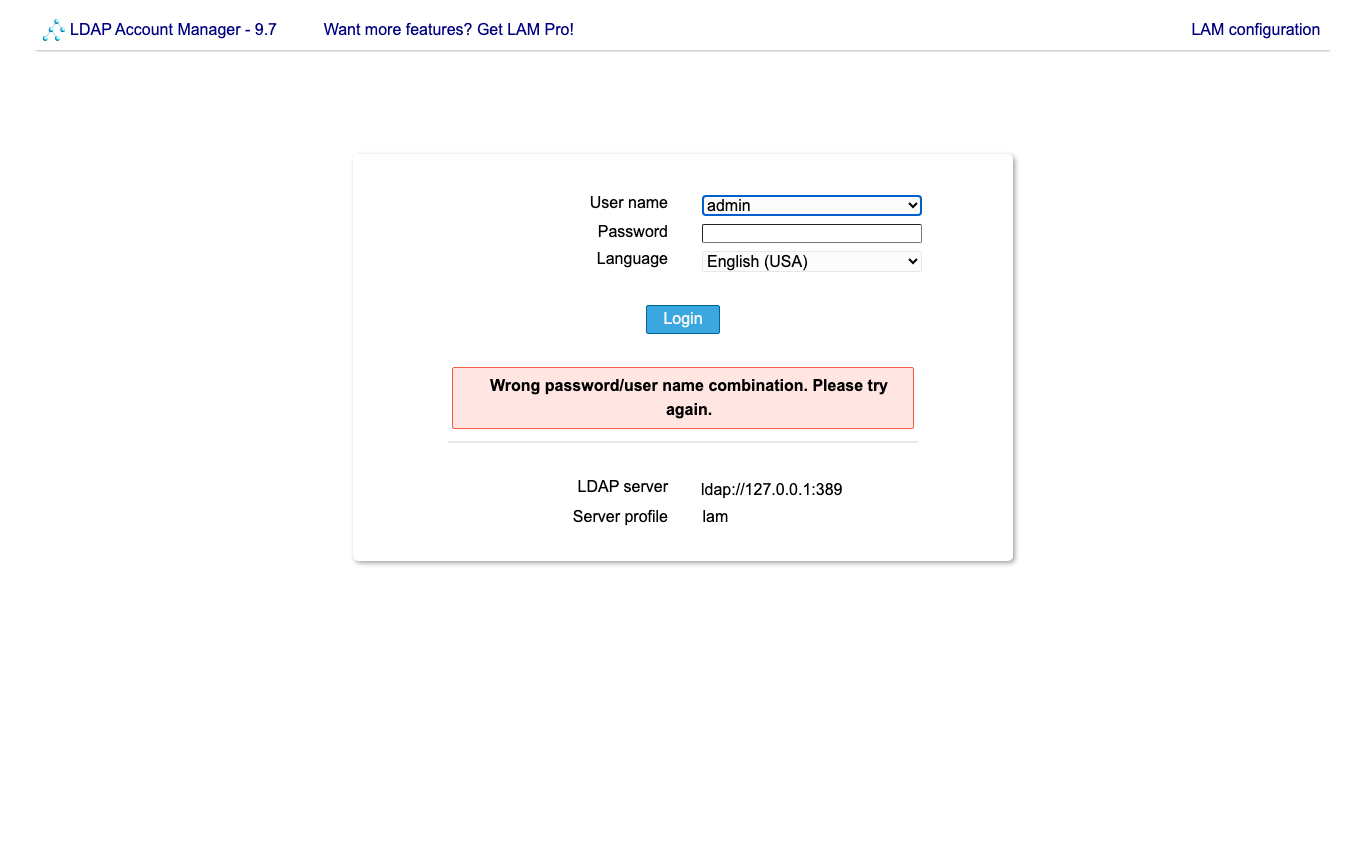This screenshot has height=860, width=1366.
Task: Expand the User name dropdown
Action: tap(812, 205)
